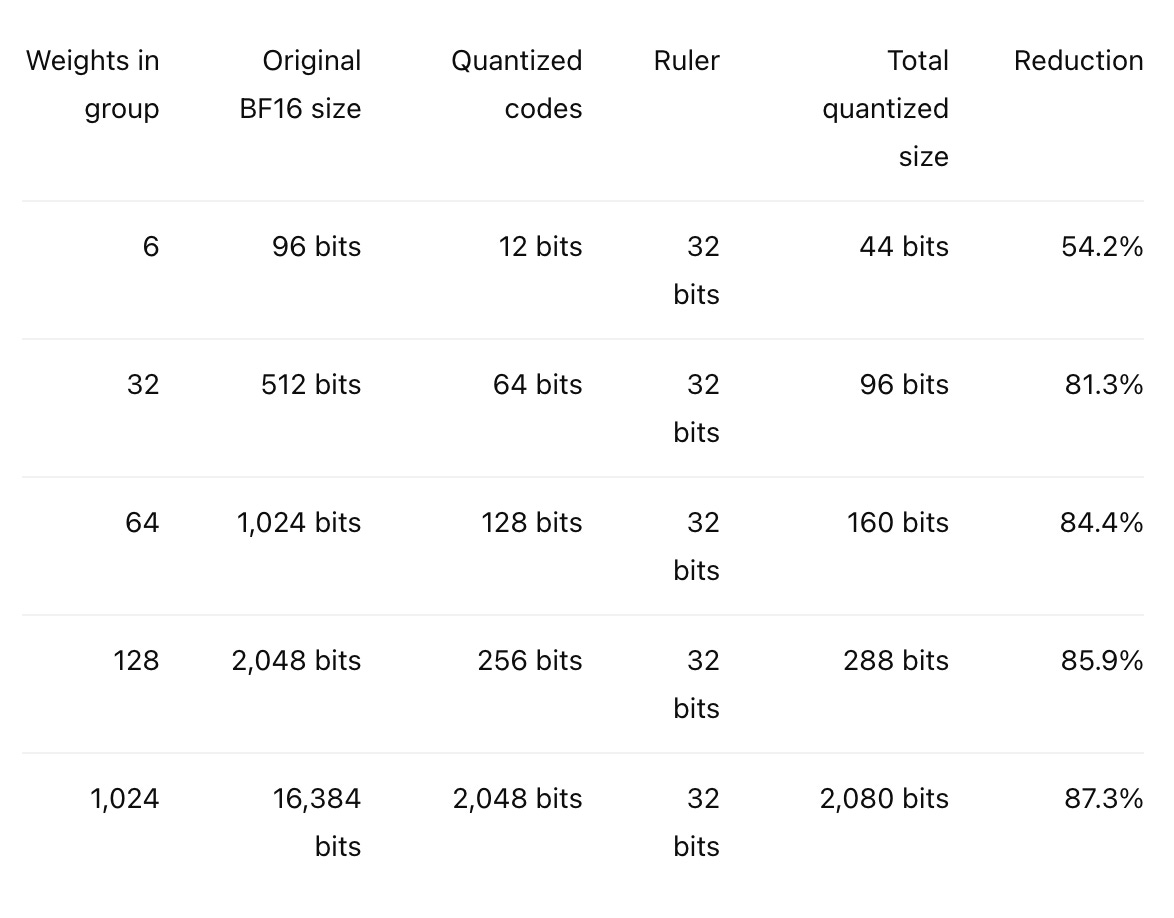Click the 87.3% reduction value
Screen dimensions: 1174x918
pyautogui.click(x=1104, y=798)
